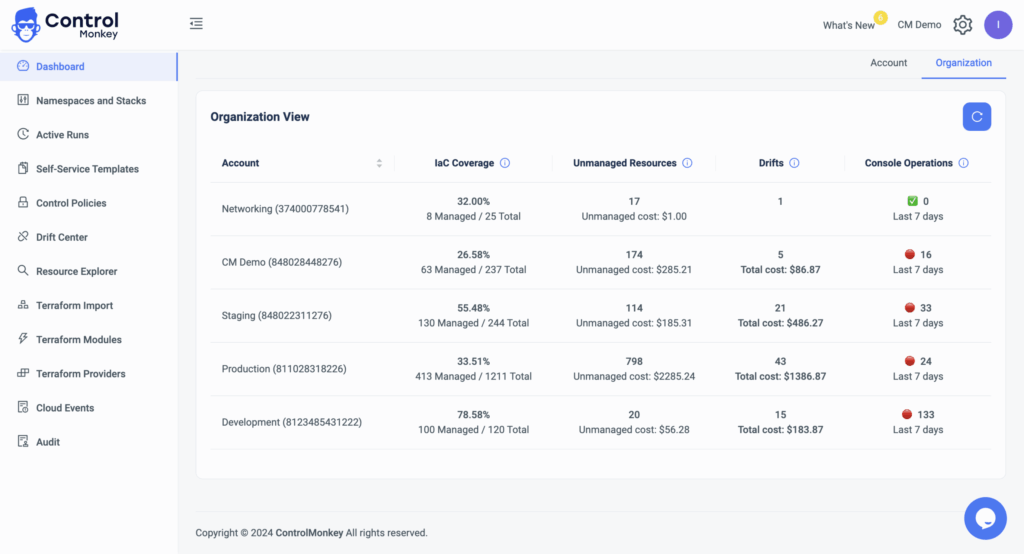The image size is (1024, 554).
Task: Click the Namespaces and Stacks sidebar icon
Action: tap(23, 100)
